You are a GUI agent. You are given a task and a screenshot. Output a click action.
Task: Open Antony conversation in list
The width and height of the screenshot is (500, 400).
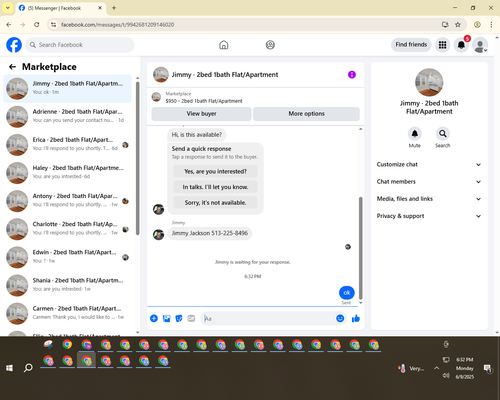(67, 201)
